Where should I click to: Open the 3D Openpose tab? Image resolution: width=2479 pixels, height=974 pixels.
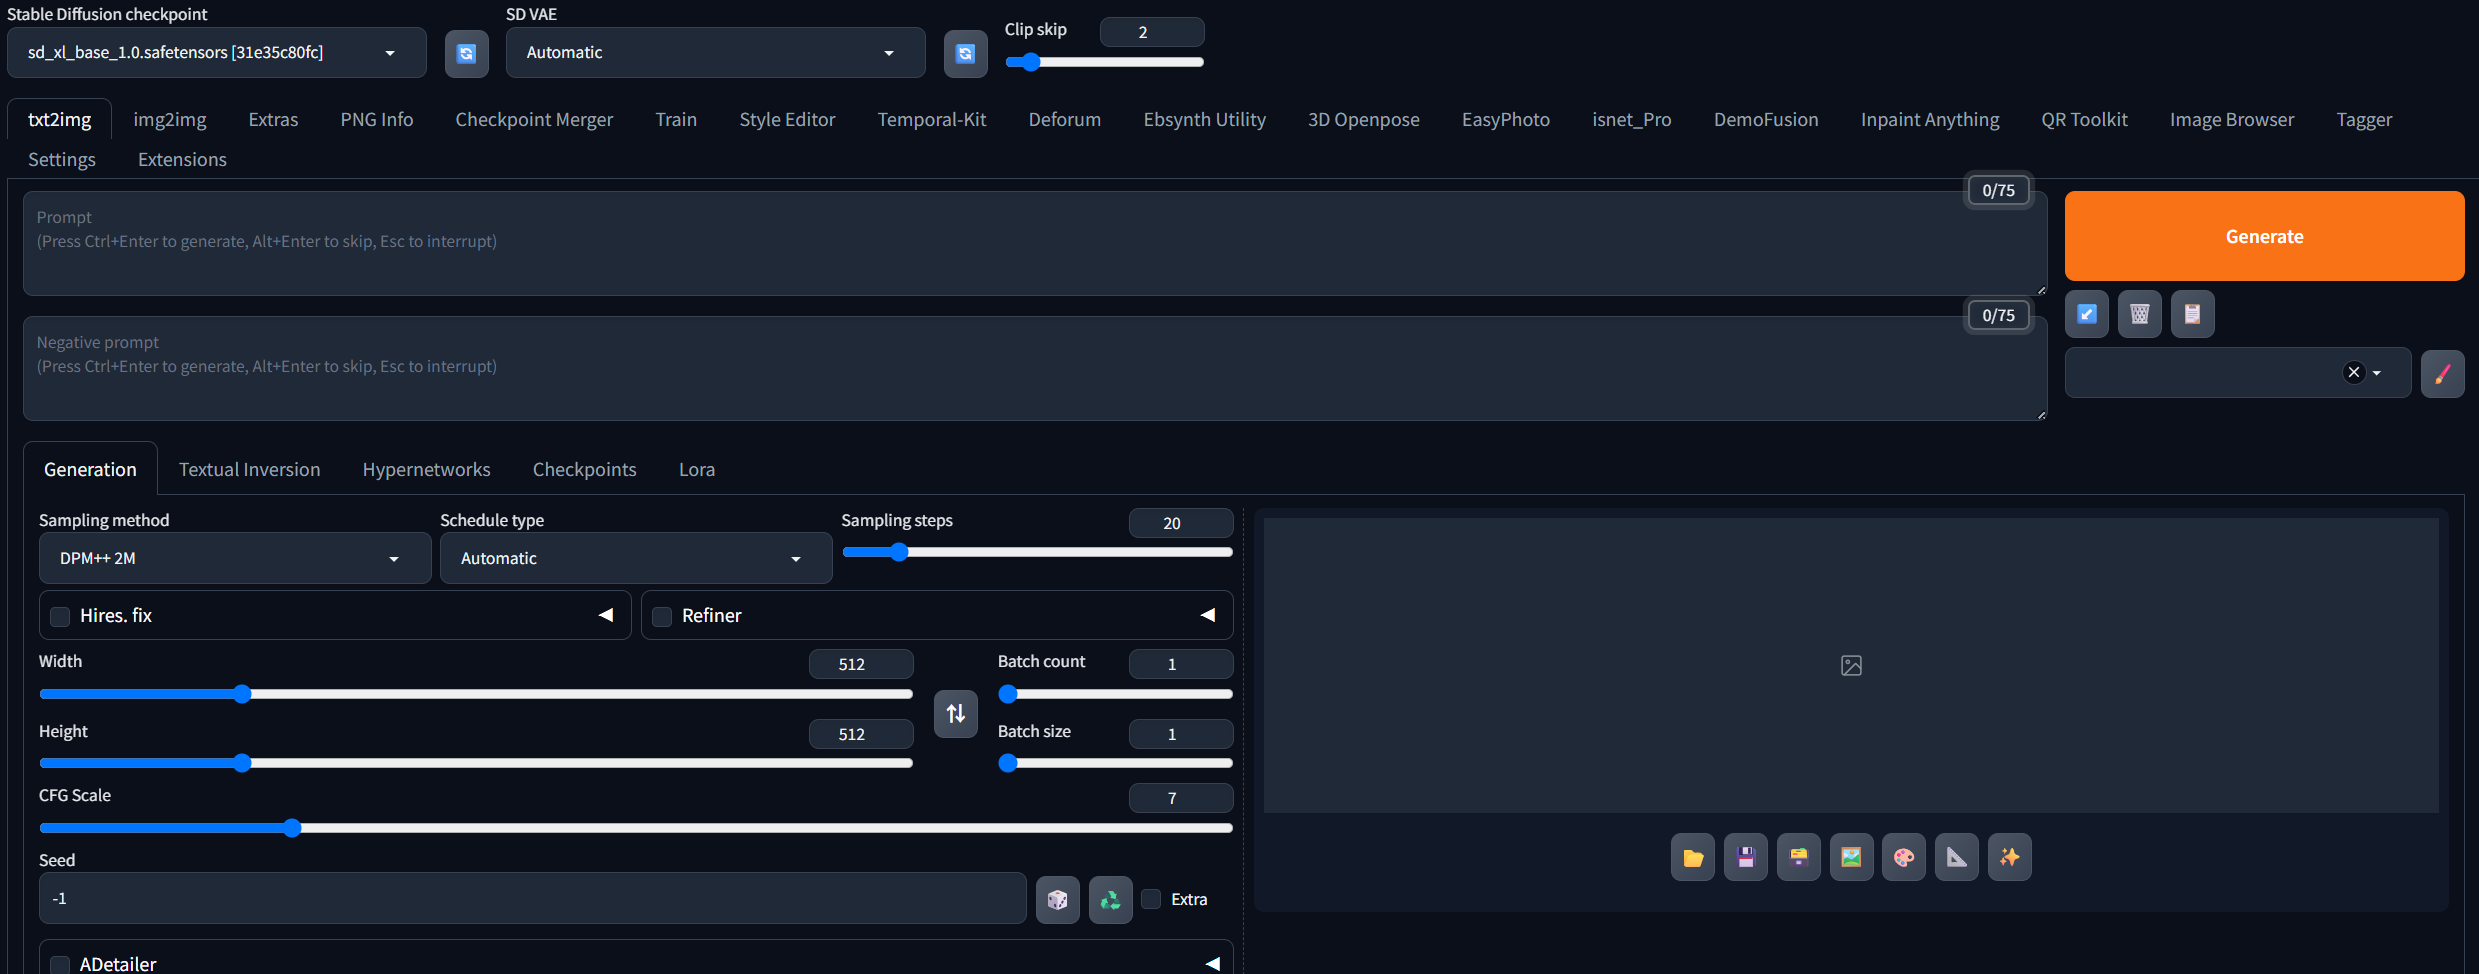(1364, 120)
